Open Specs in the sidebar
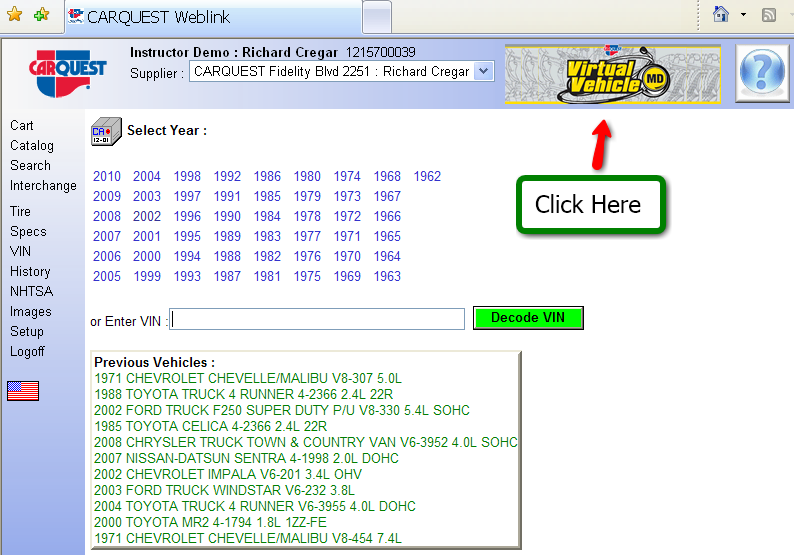This screenshot has width=794, height=555. pyautogui.click(x=28, y=231)
